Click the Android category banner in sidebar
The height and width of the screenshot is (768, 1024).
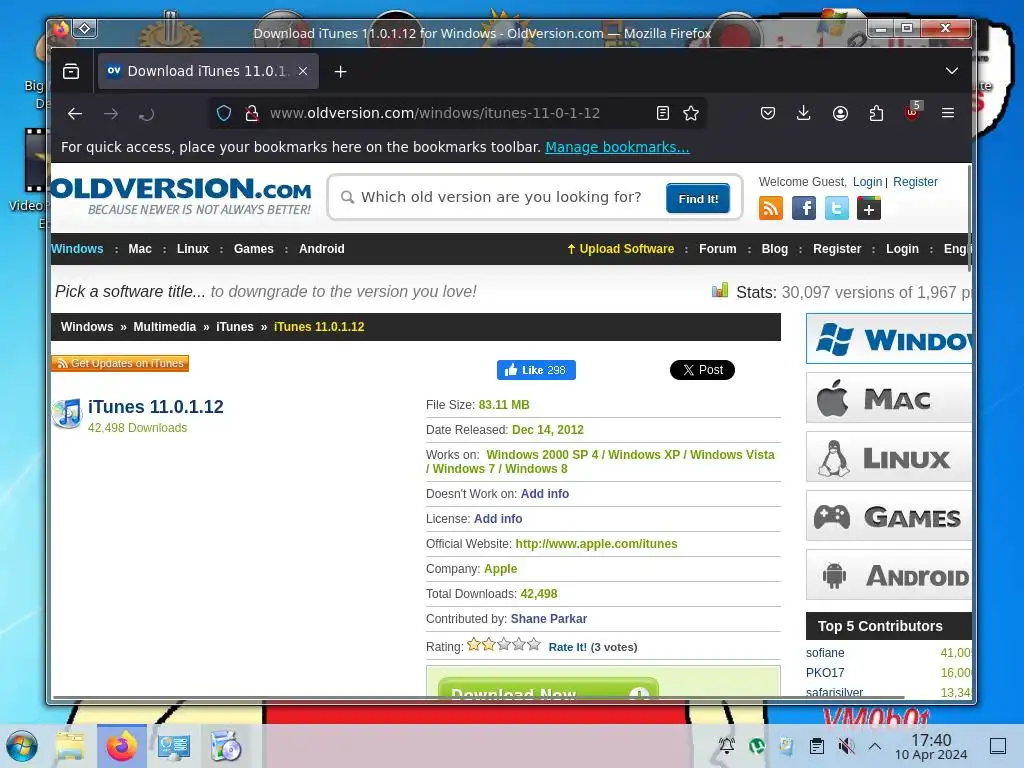tap(889, 575)
